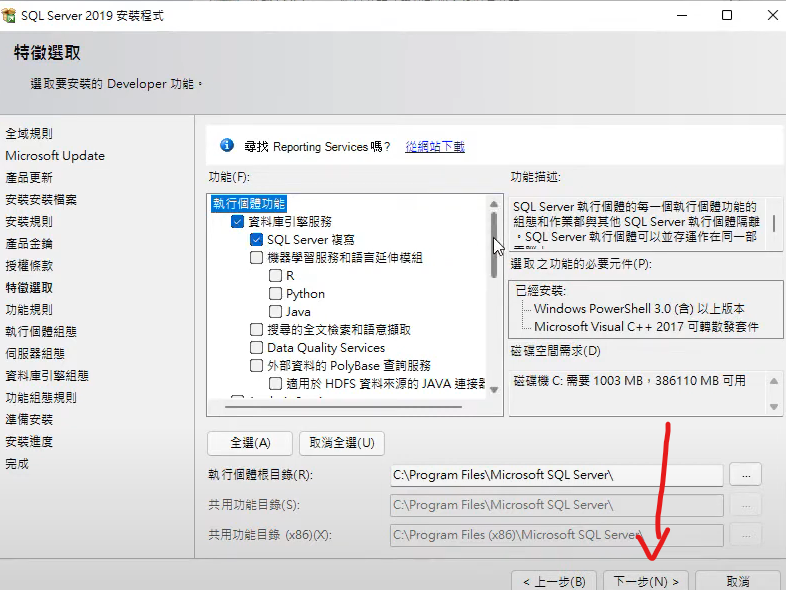The image size is (786, 590).
Task: Tick the R language checkbox
Action: click(275, 276)
